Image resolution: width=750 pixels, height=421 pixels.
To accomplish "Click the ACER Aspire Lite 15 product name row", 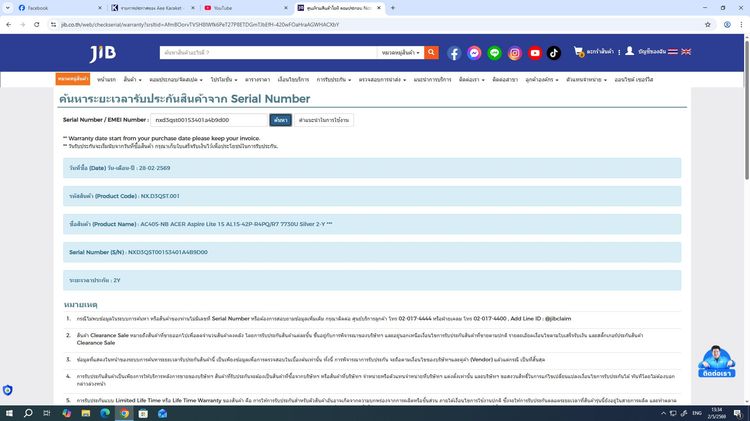I will 372,224.
